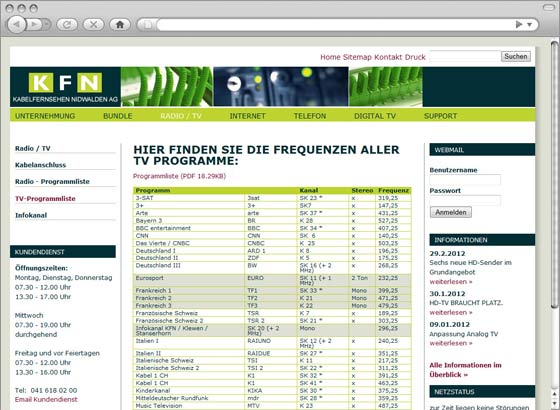This screenshot has height=410, width=560.
Task: Click the Stereo column header
Action: (x=362, y=190)
